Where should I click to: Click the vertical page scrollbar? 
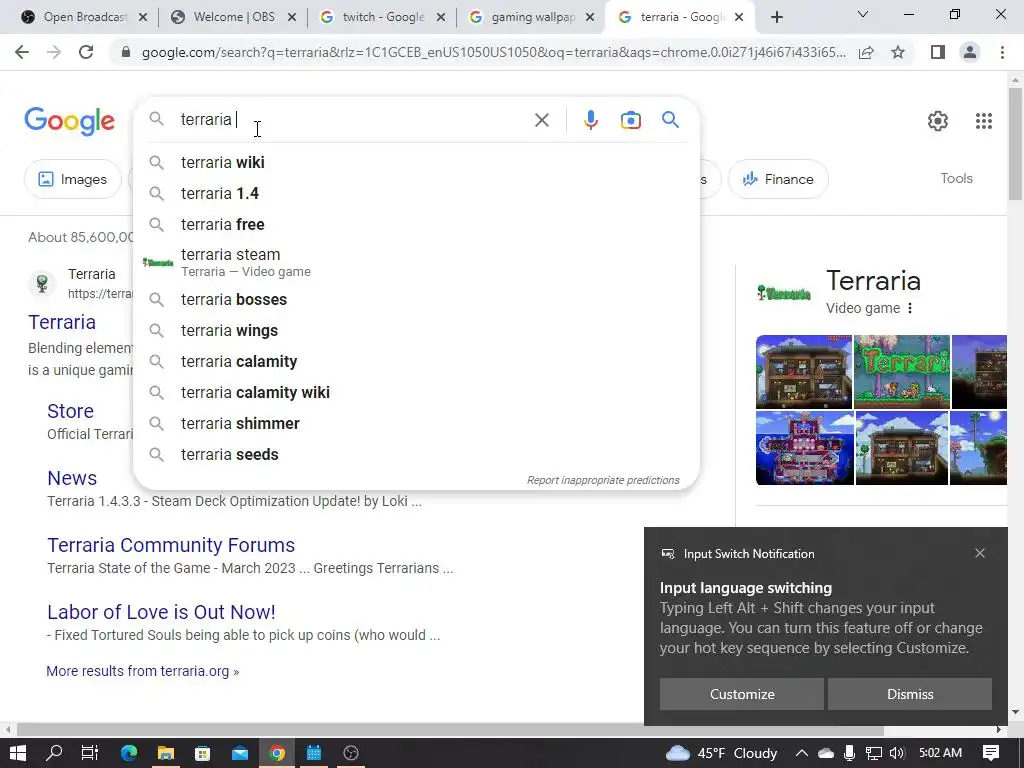[x=1015, y=144]
